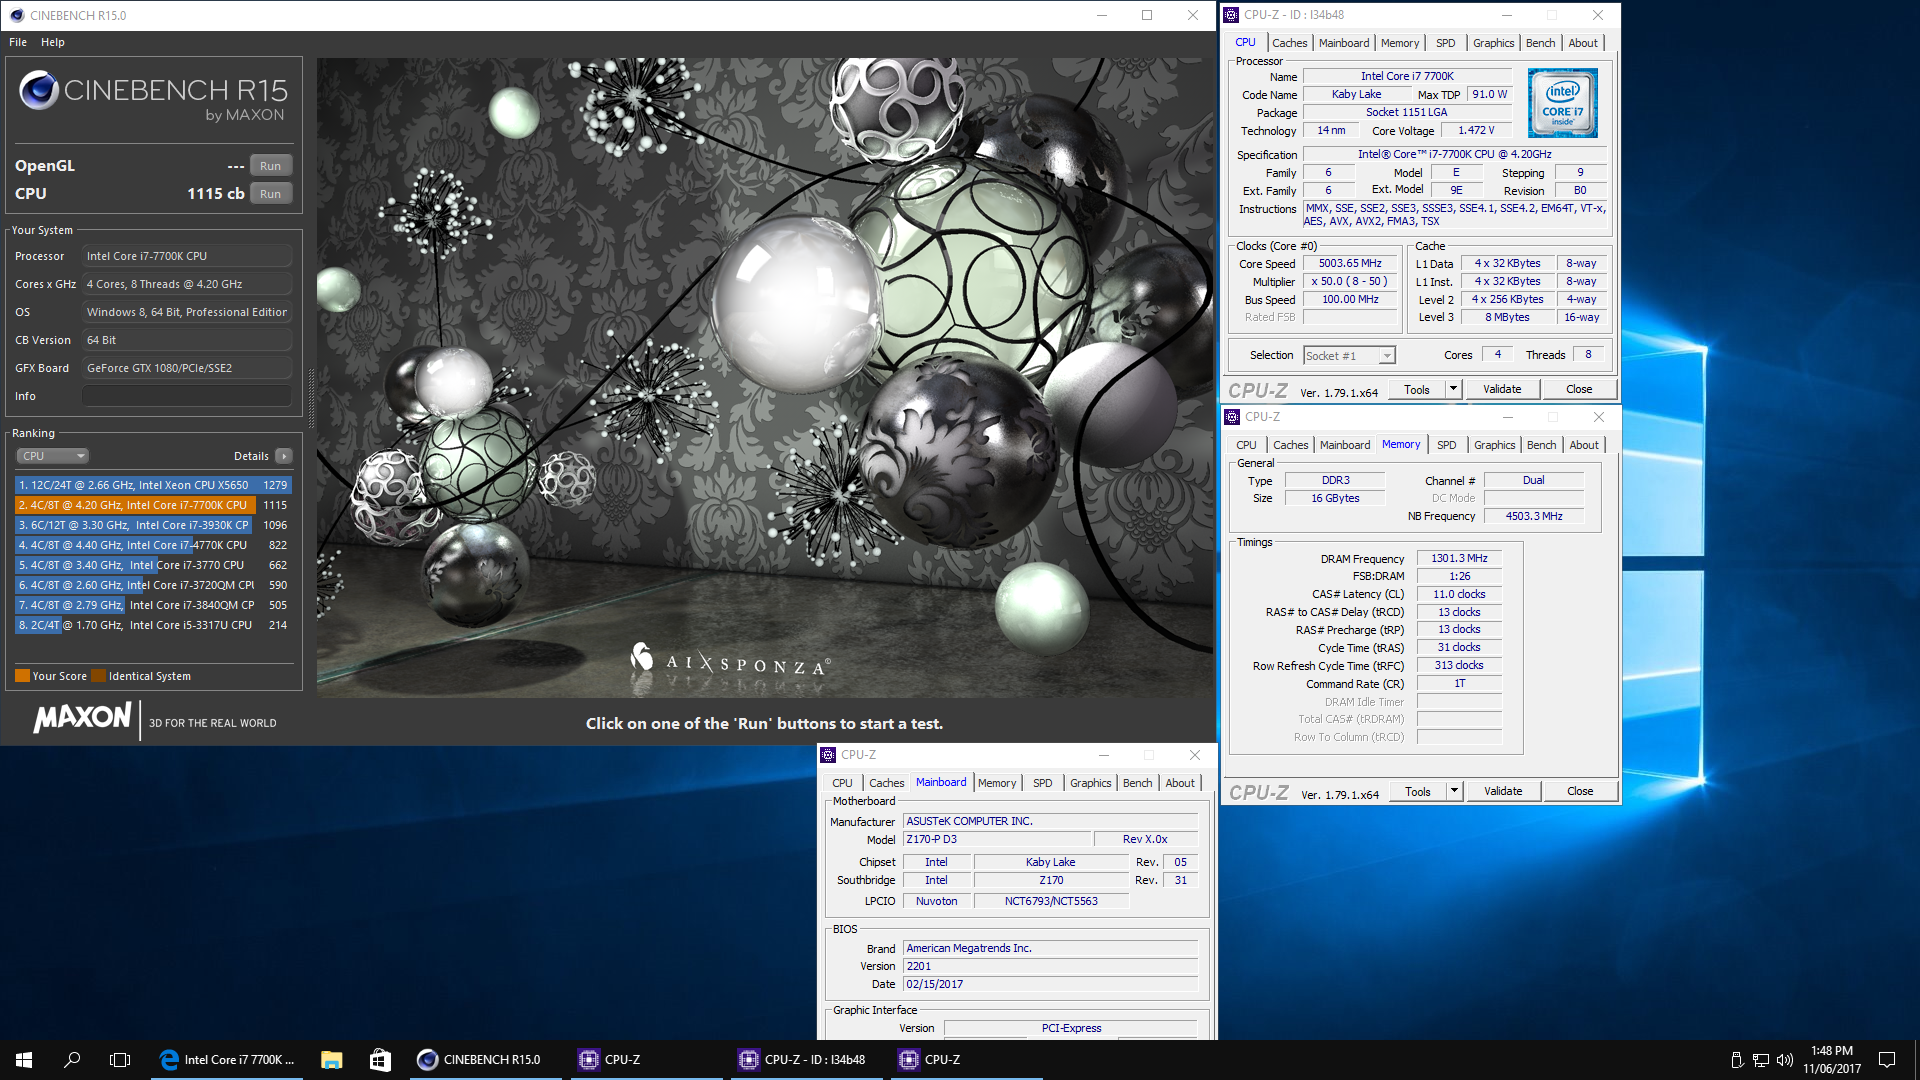Switch to Edge Intel Core i7 7700K window
Image resolution: width=1920 pixels, height=1080 pixels.
(228, 1060)
